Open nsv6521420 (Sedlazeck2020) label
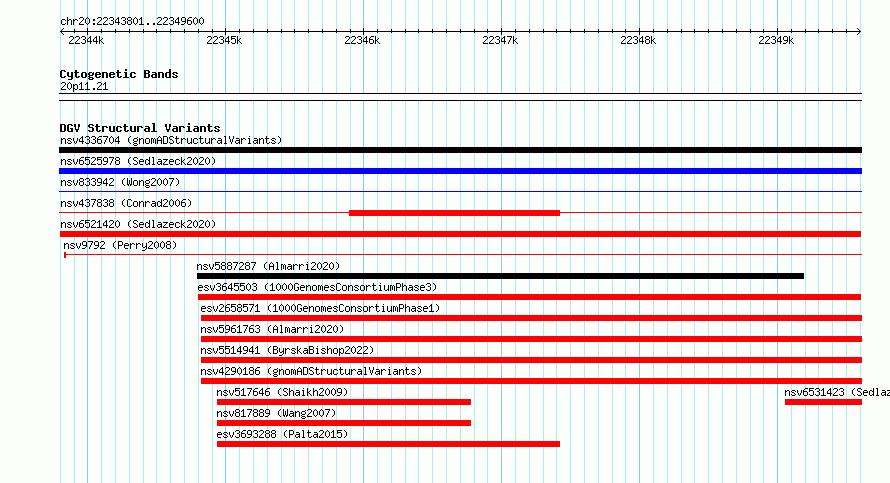The width and height of the screenshot is (890, 483). point(138,224)
